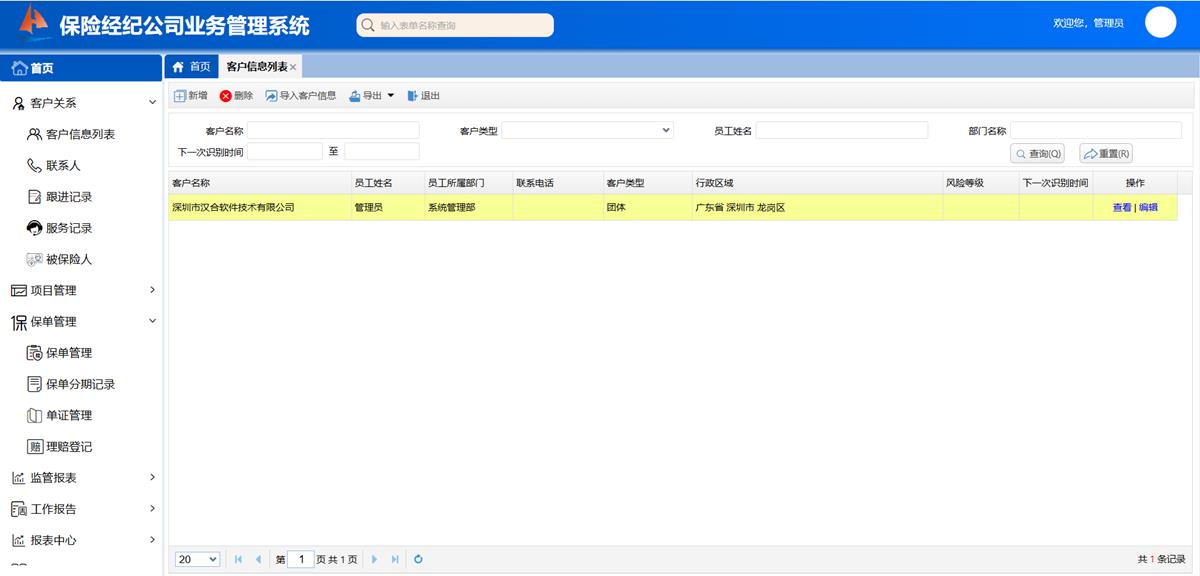Go to next page icon in pager
Image resolution: width=1200 pixels, height=576 pixels.
pyautogui.click(x=375, y=559)
